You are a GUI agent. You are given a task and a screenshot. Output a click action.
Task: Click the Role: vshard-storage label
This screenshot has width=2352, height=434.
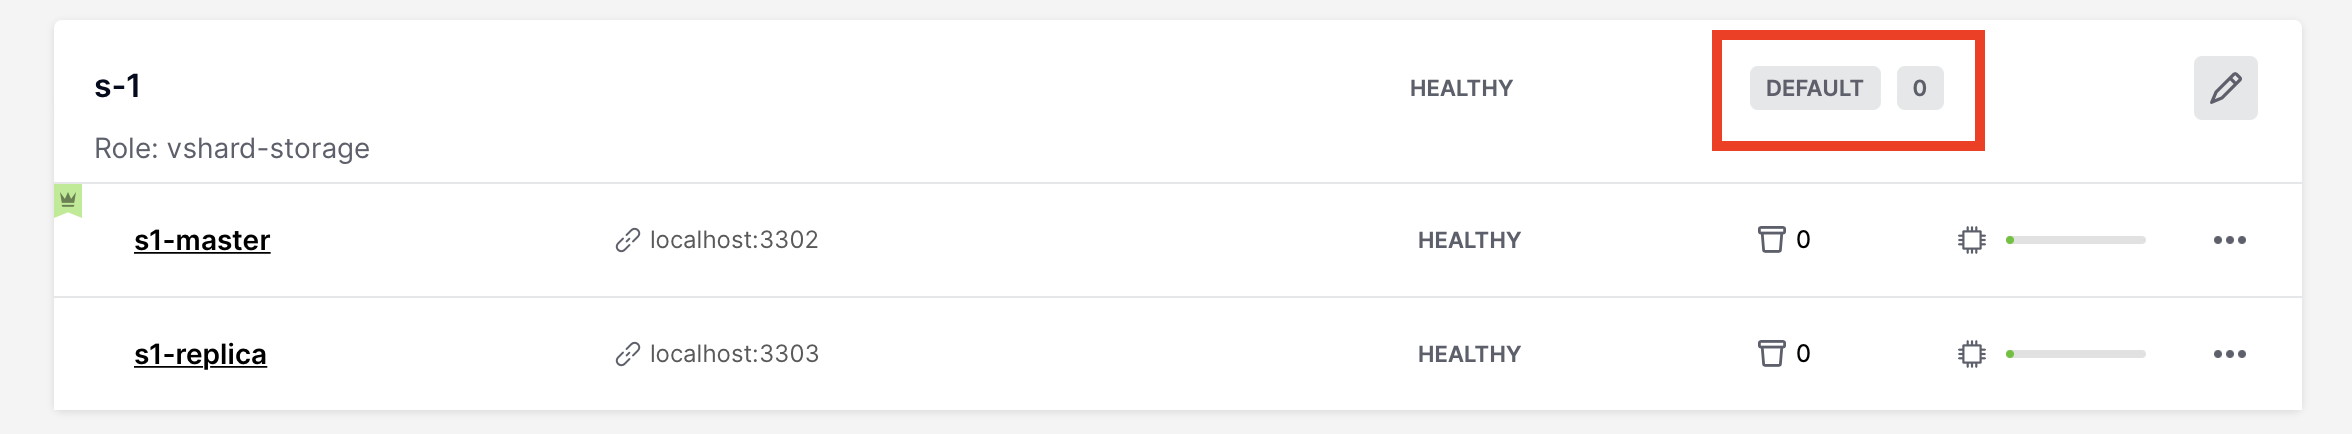coord(232,148)
